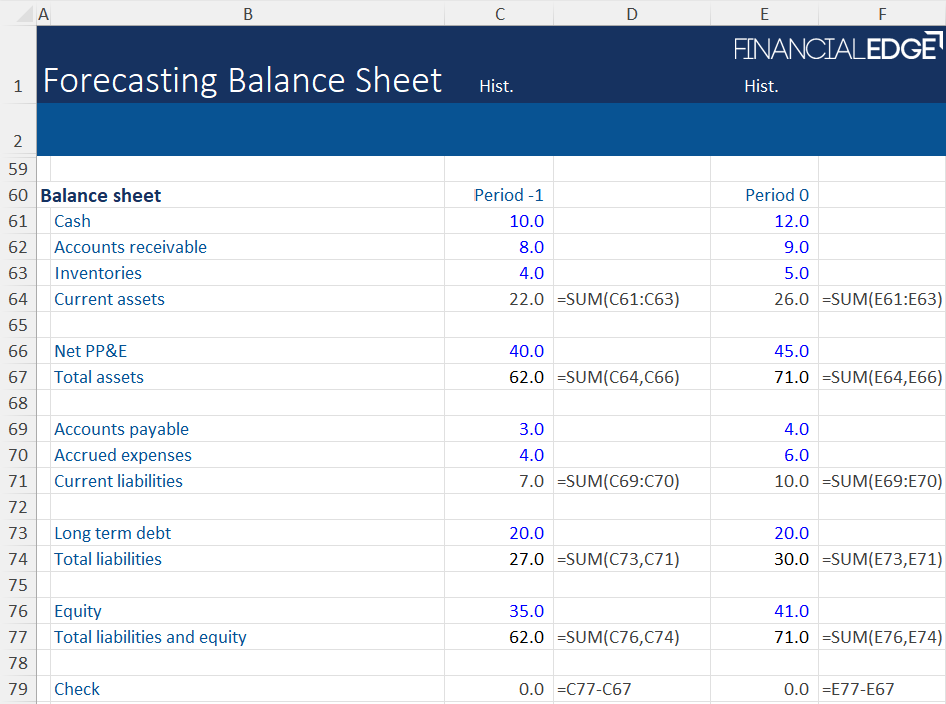The image size is (946, 704).
Task: Click the =E77-E67 check formula cell
Action: (x=858, y=689)
